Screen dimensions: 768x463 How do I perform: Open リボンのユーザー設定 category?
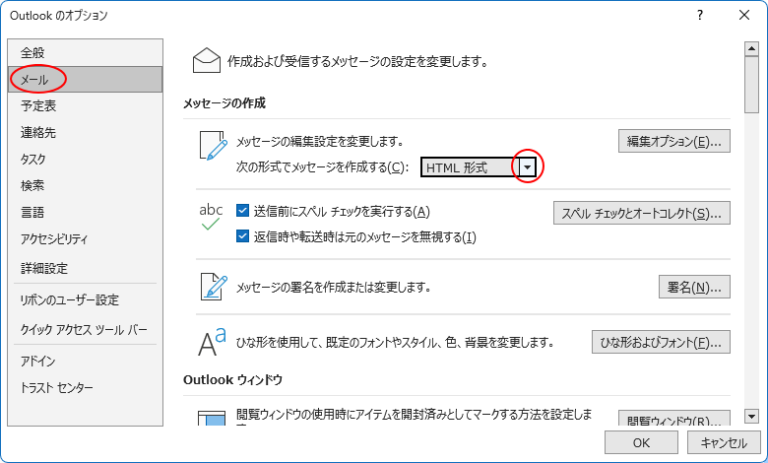tap(85, 300)
